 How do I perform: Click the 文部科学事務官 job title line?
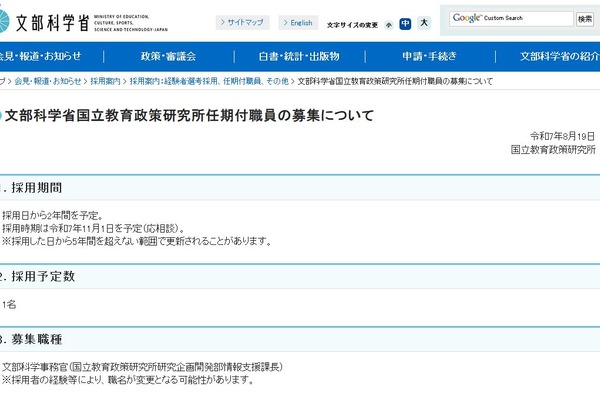142,367
